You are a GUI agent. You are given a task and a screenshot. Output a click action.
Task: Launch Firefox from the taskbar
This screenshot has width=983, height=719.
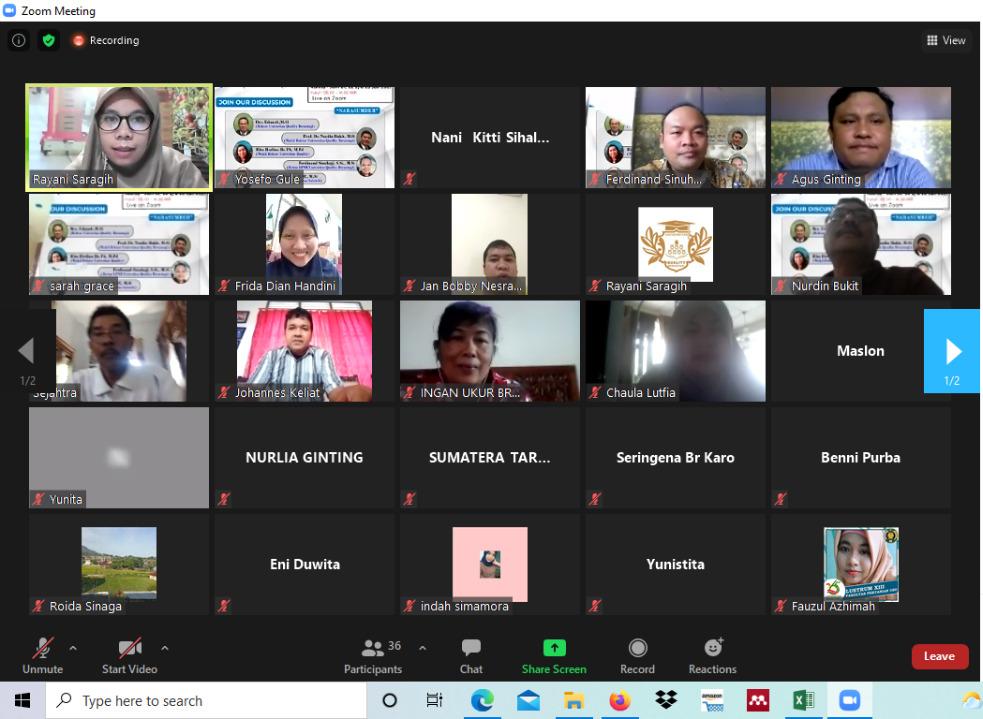620,701
